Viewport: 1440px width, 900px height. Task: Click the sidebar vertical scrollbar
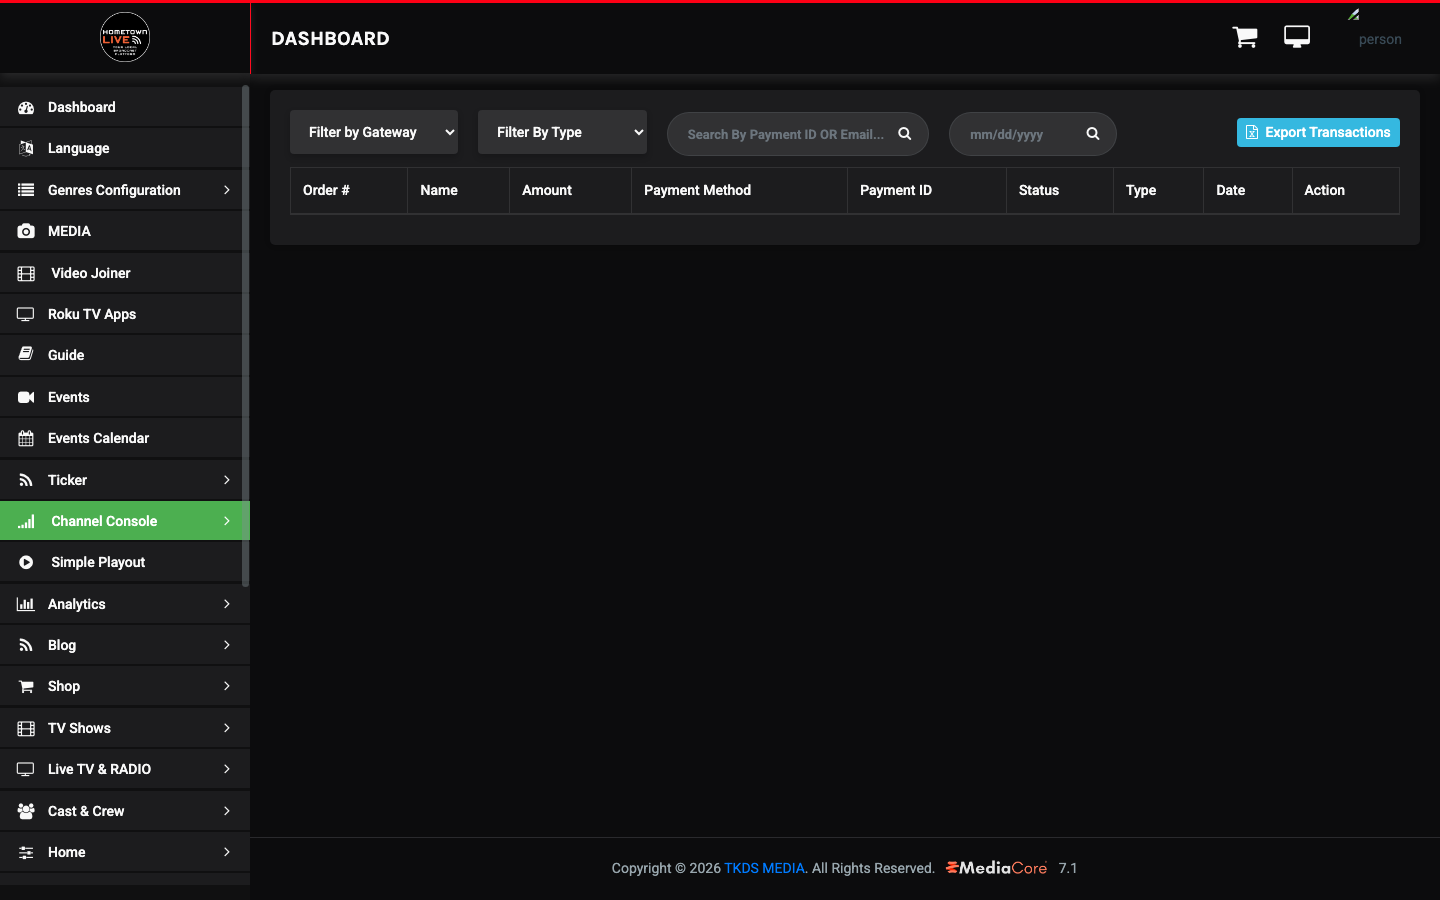click(245, 335)
